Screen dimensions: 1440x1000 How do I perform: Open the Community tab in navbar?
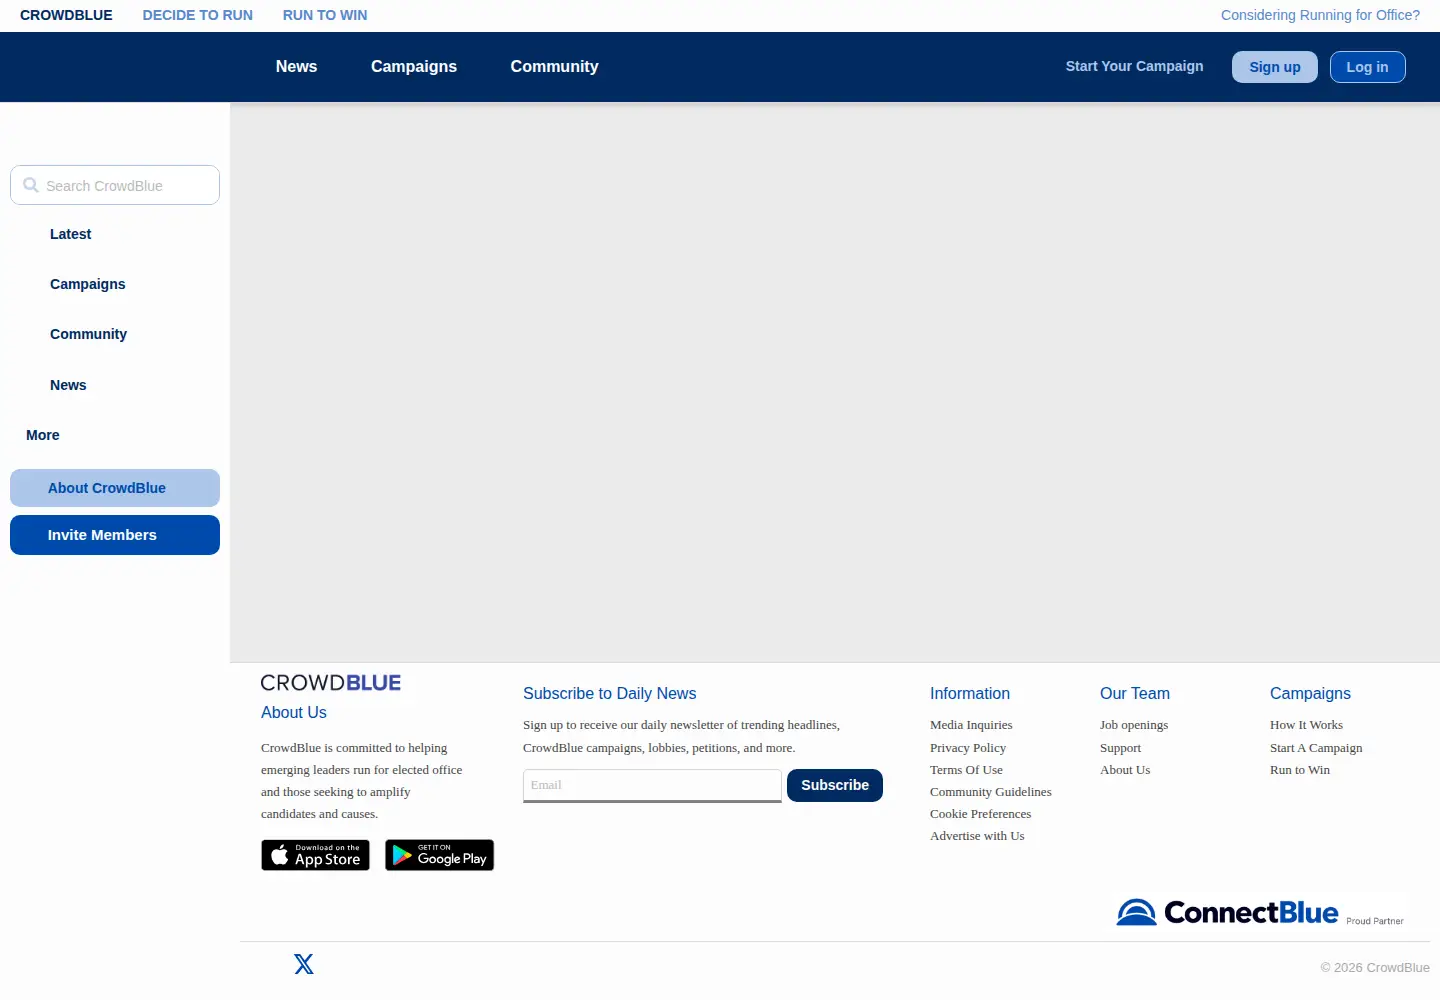tap(554, 66)
